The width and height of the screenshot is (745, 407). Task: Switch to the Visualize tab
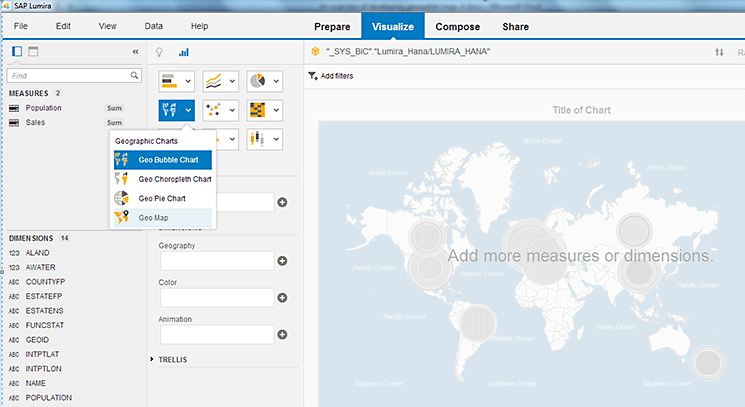pos(393,26)
